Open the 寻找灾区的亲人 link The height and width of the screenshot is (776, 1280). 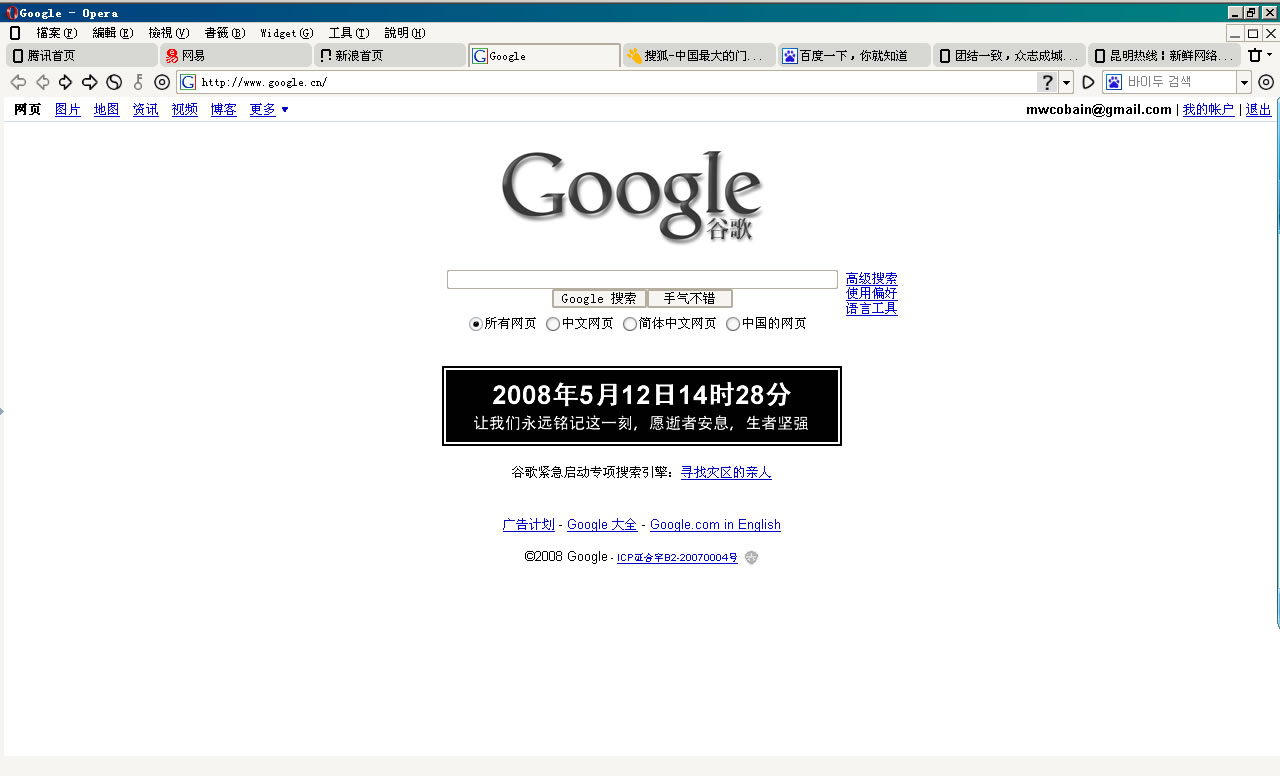(x=726, y=472)
